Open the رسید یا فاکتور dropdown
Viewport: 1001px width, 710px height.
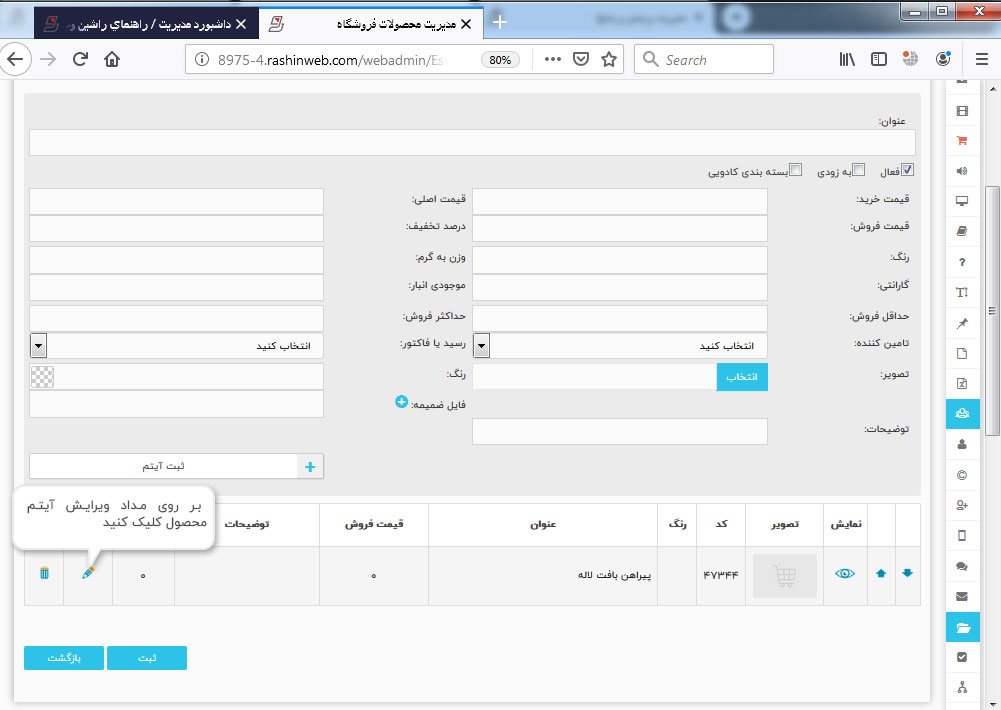coord(177,345)
